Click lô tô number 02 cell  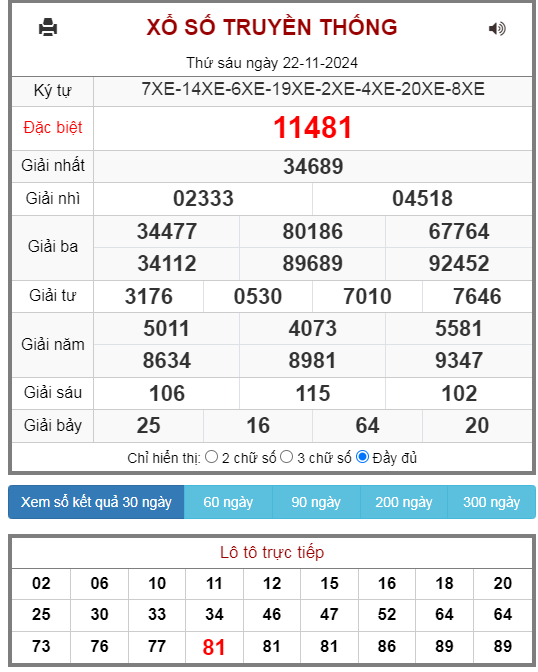click(x=41, y=583)
